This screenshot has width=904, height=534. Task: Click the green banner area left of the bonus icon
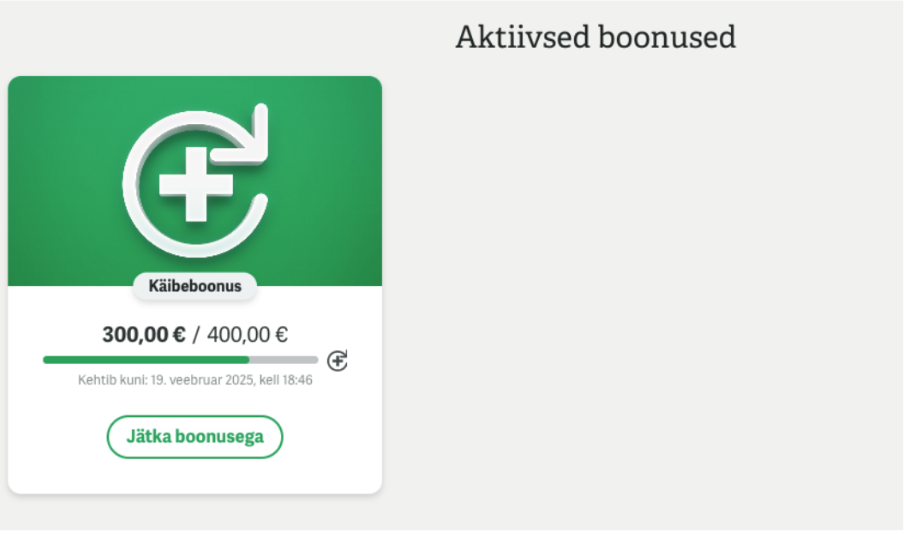coord(60,180)
